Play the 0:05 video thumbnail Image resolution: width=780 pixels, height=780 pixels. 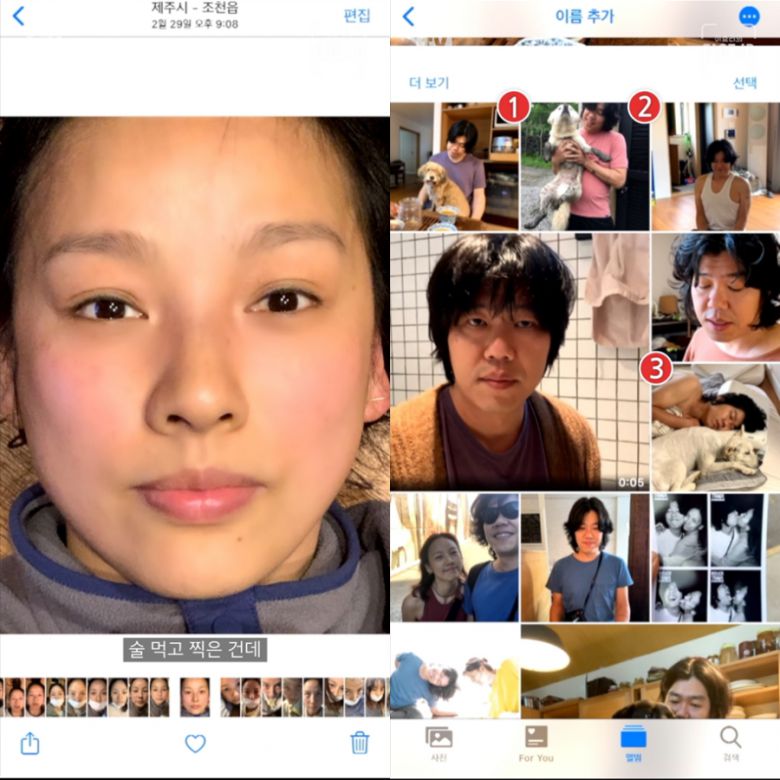pos(519,361)
